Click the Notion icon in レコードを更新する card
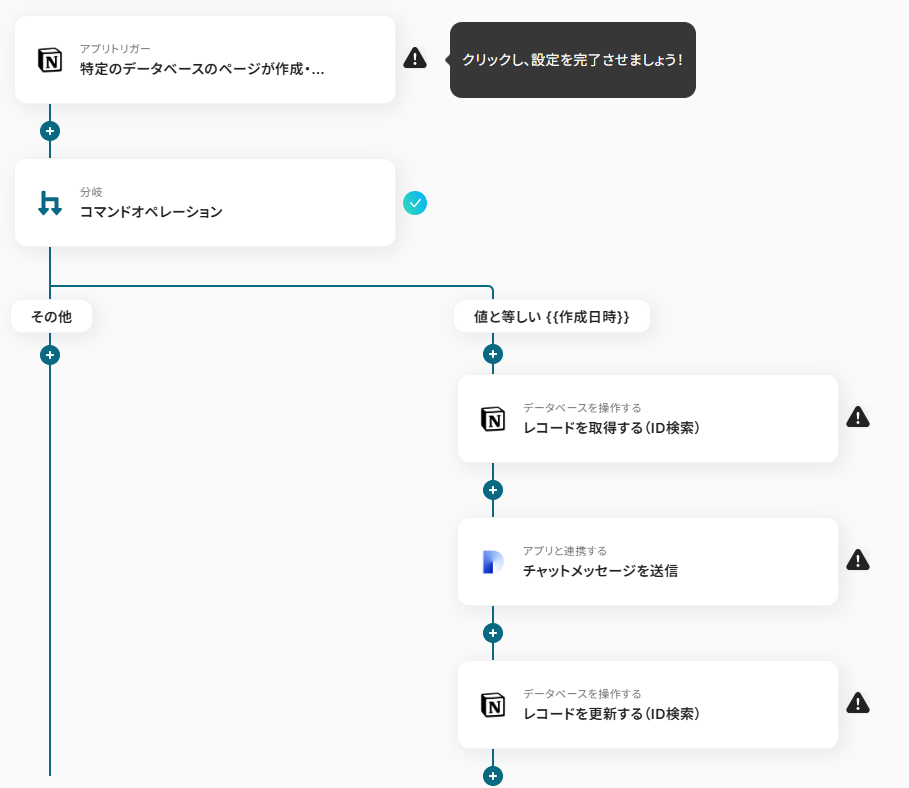Screen dimensions: 909x788 (x=493, y=705)
